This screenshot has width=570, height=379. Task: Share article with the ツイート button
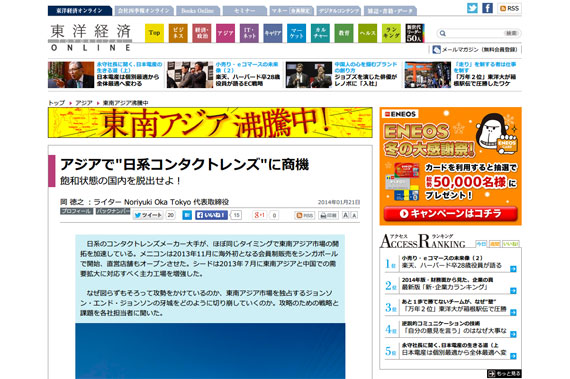pos(148,215)
